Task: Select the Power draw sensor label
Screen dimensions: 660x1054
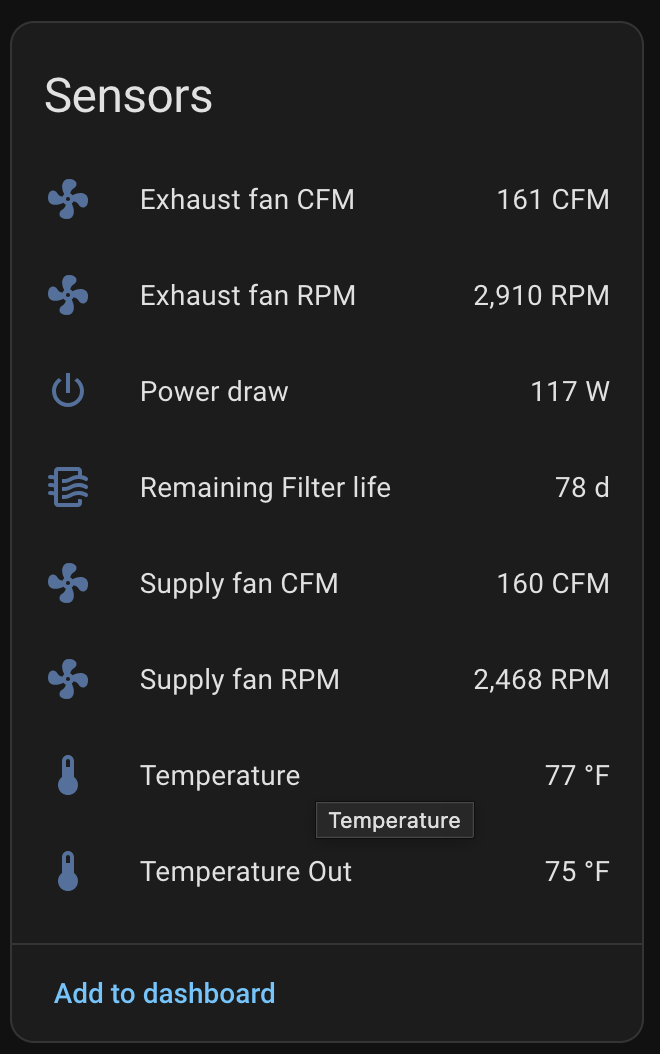Action: point(214,392)
